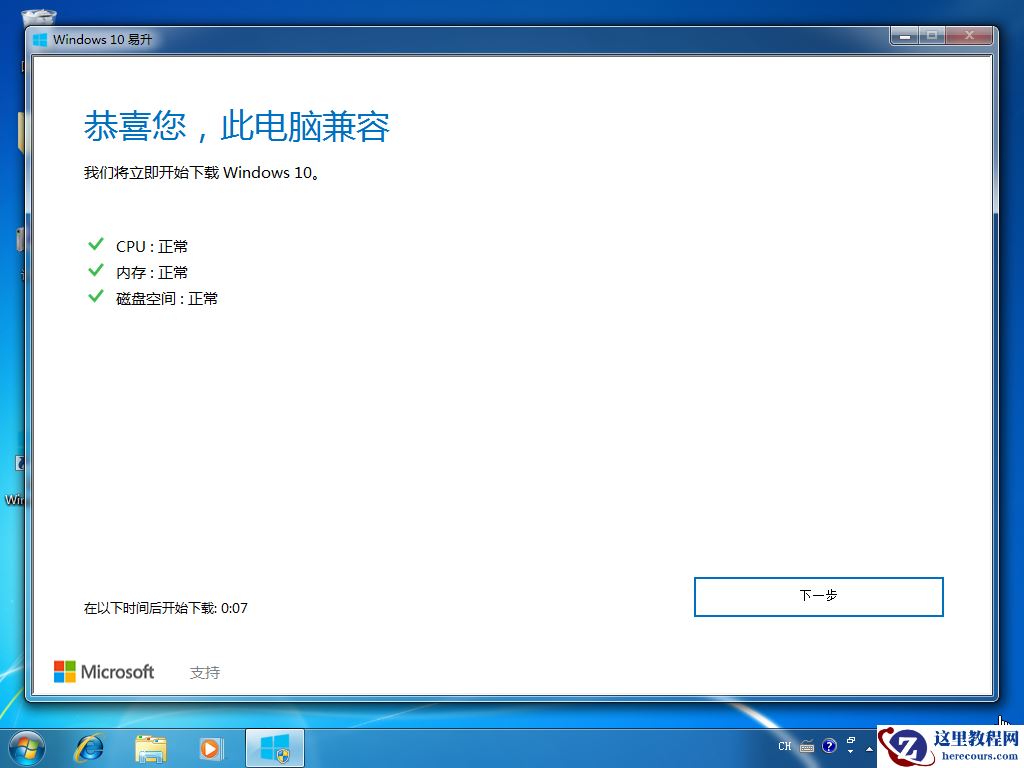The image size is (1024, 768).
Task: Click the 下一步 button
Action: coord(818,596)
